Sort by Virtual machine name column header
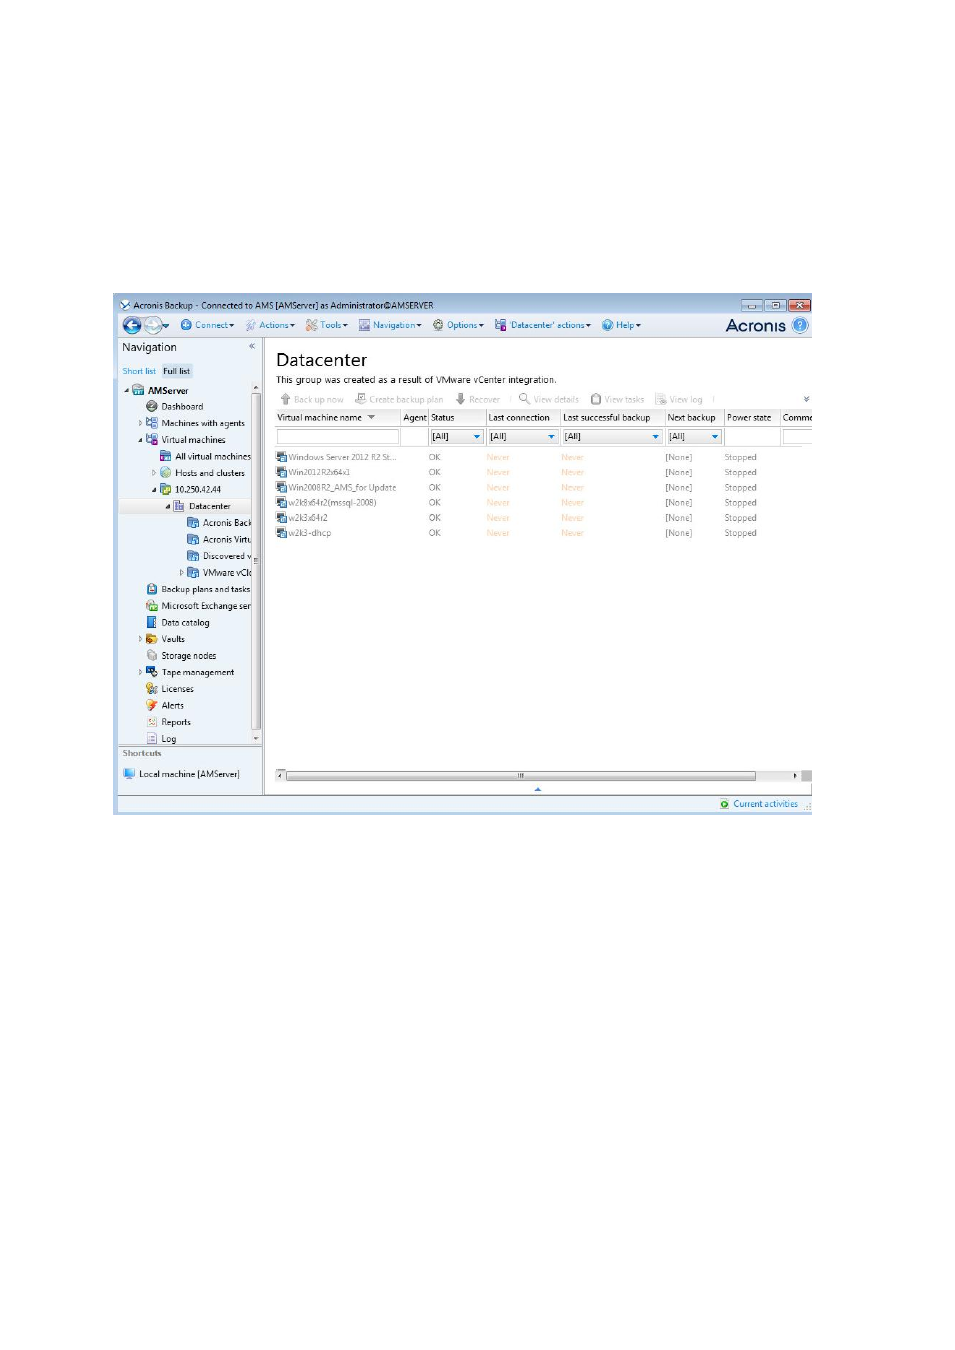Viewport: 955px width, 1350px height. coord(338,418)
